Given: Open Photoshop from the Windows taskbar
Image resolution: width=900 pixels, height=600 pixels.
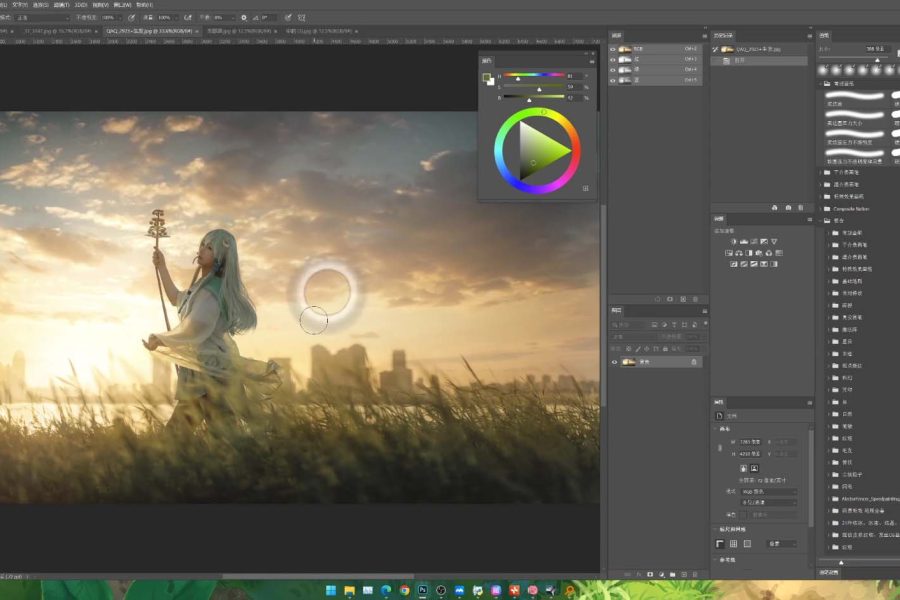Looking at the screenshot, I should pos(423,591).
